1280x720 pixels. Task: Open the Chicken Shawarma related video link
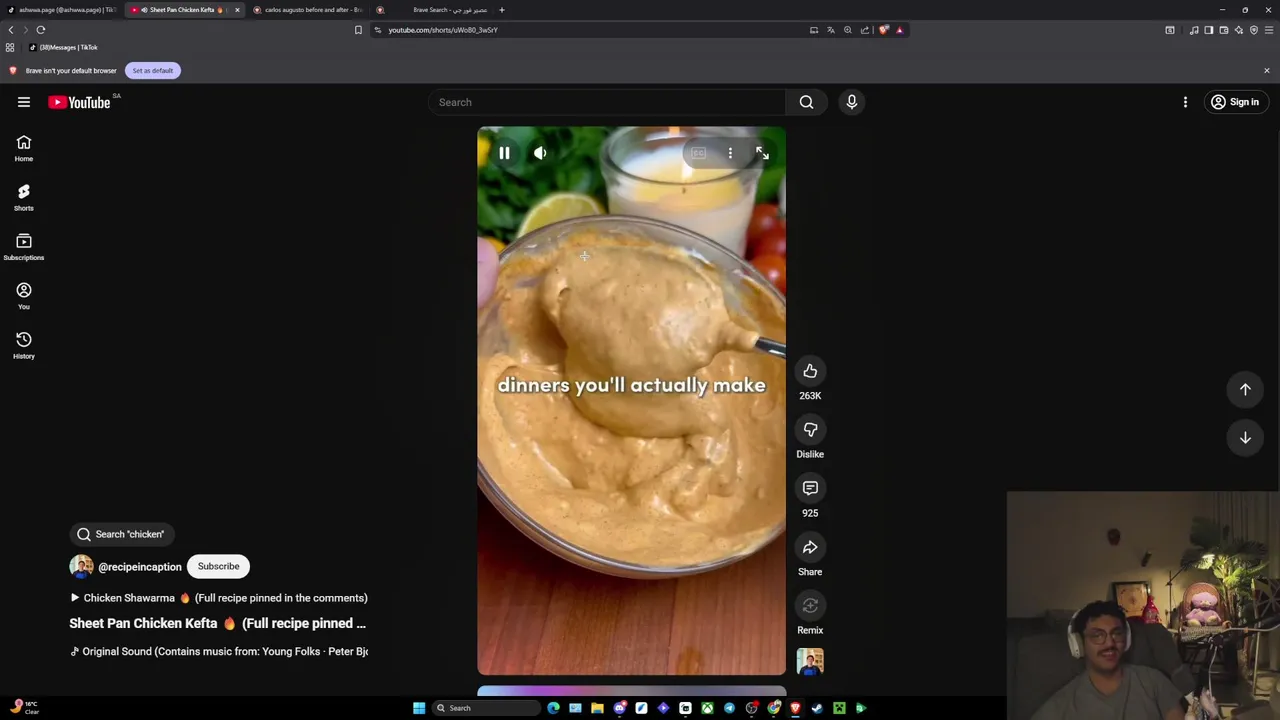[x=219, y=598]
